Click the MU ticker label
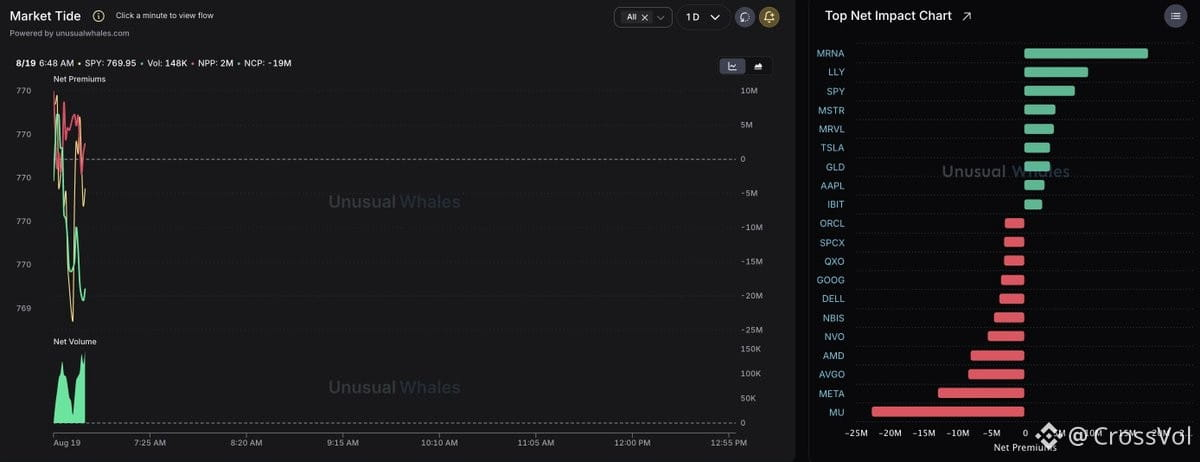Viewport: 1200px width, 462px height. (837, 412)
